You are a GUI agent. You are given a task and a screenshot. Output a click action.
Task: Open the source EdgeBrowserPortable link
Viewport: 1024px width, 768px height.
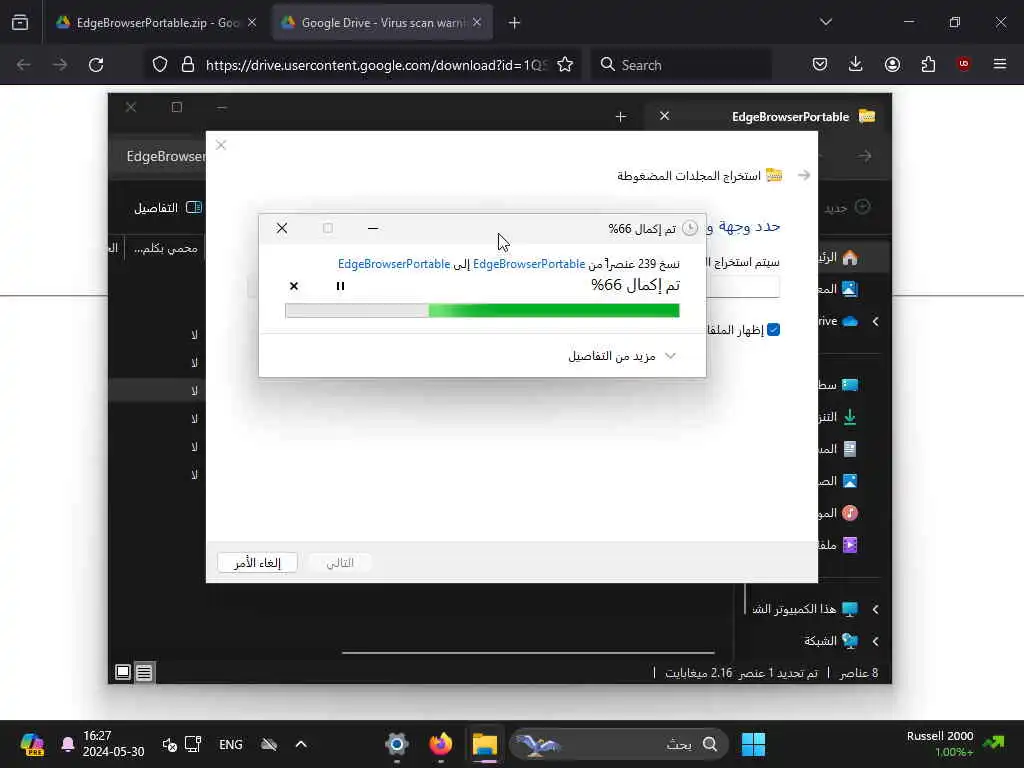[x=529, y=264]
